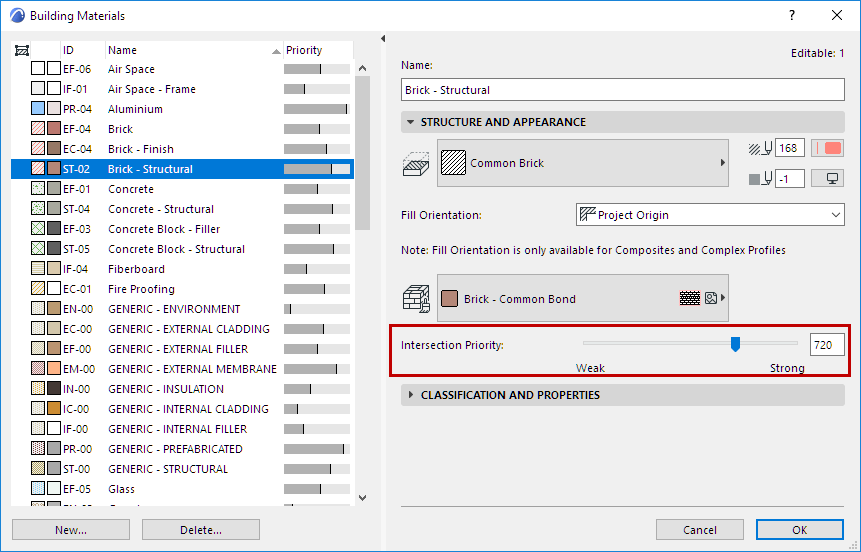Select Air Space material row
The image size is (861, 552).
tap(182, 69)
